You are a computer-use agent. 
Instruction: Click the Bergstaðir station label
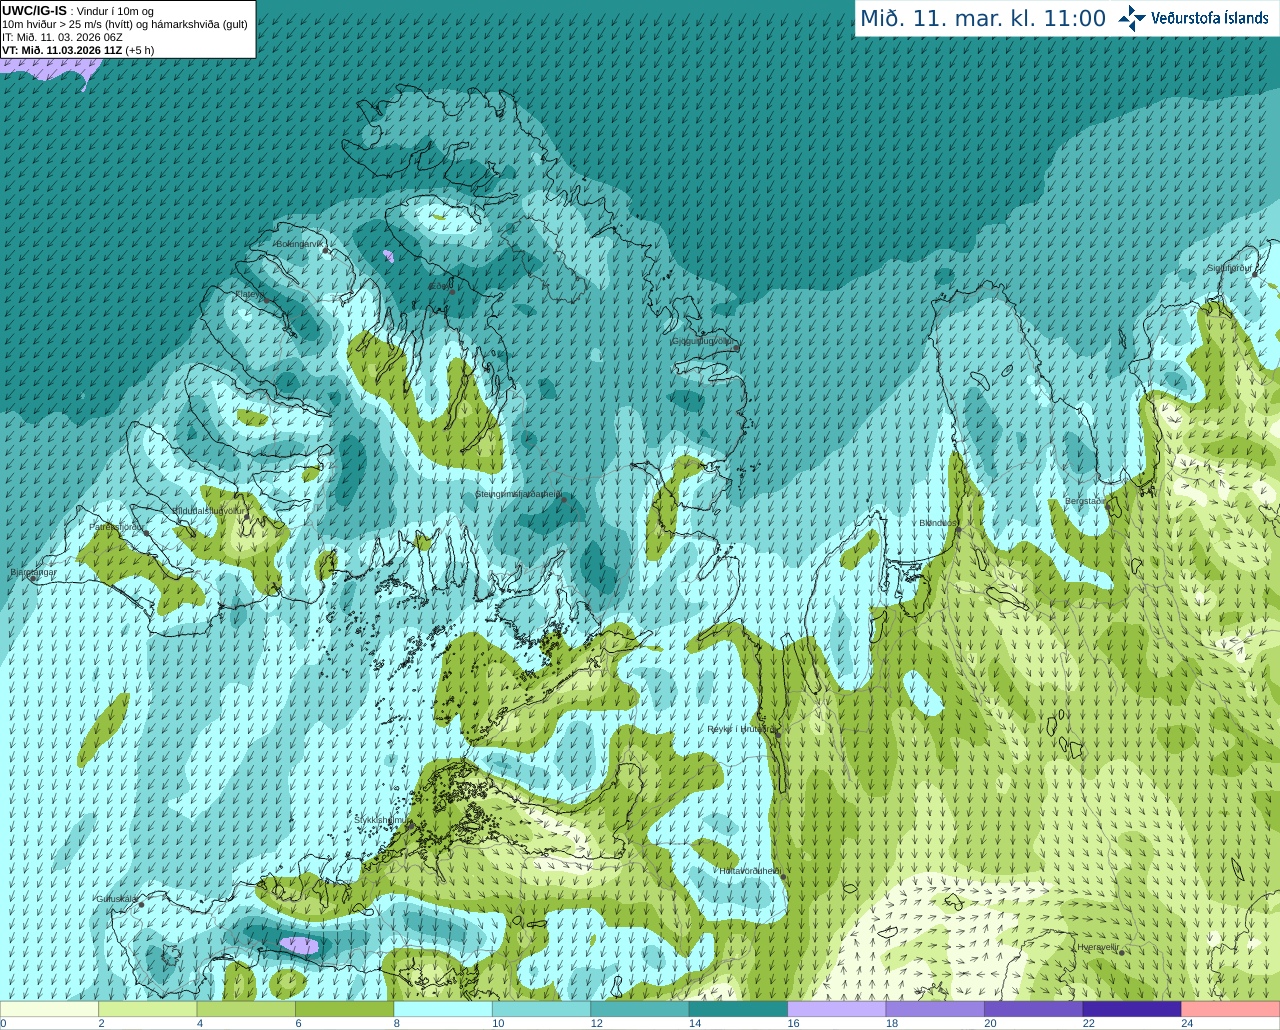(1086, 501)
